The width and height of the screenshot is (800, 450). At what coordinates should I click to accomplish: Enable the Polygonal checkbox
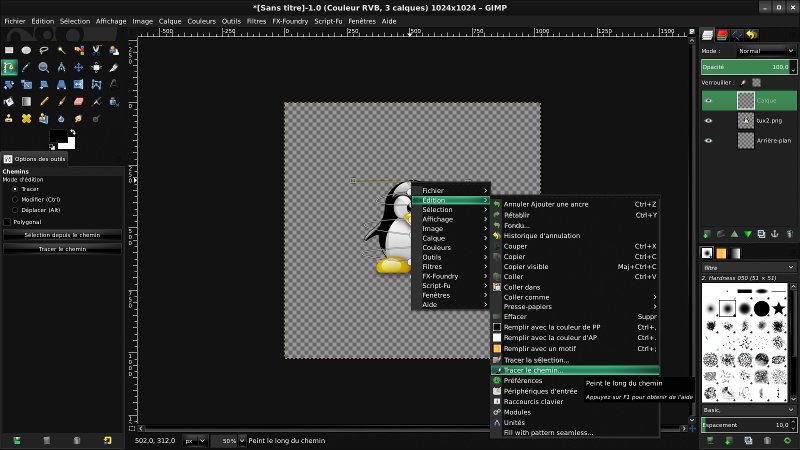tap(7, 222)
